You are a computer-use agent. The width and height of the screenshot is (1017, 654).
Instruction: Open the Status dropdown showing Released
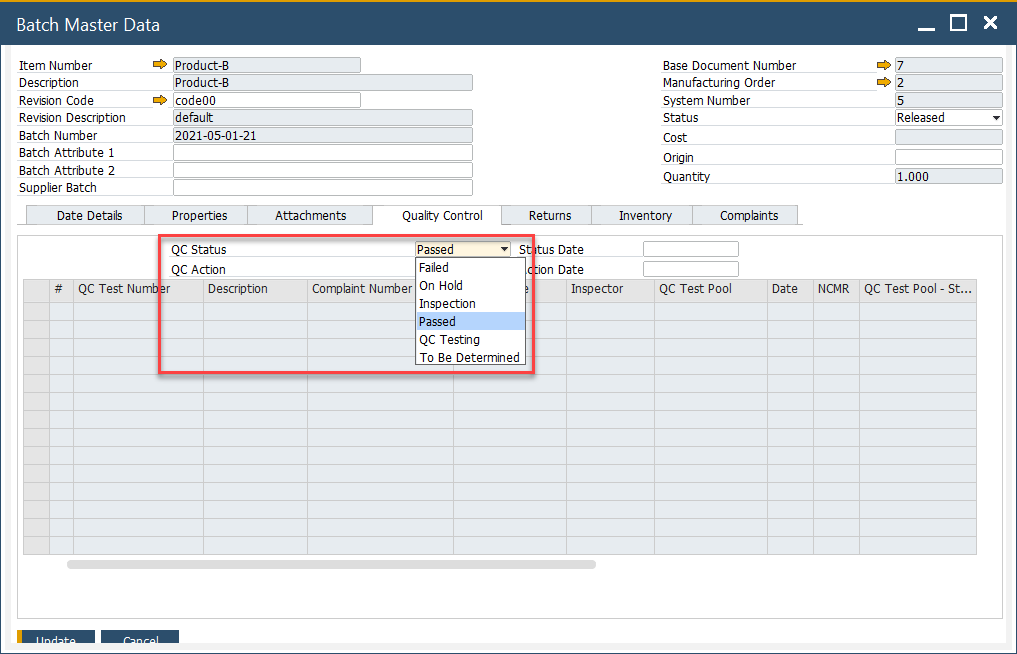click(996, 118)
